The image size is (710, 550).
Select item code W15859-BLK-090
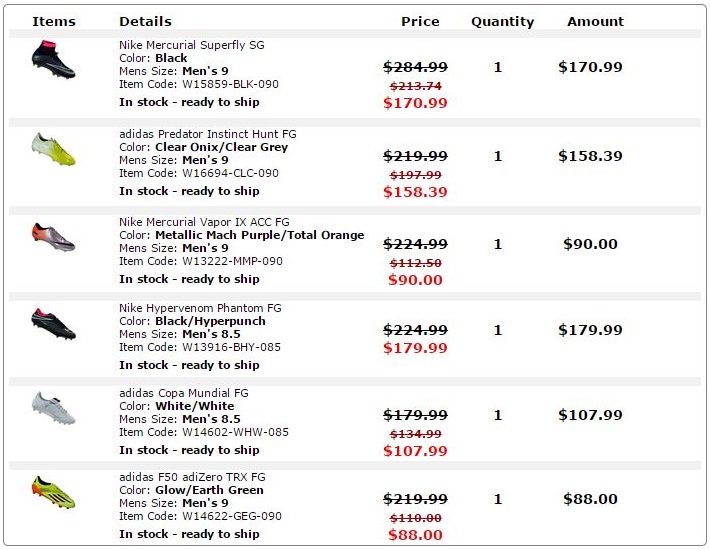click(x=230, y=84)
